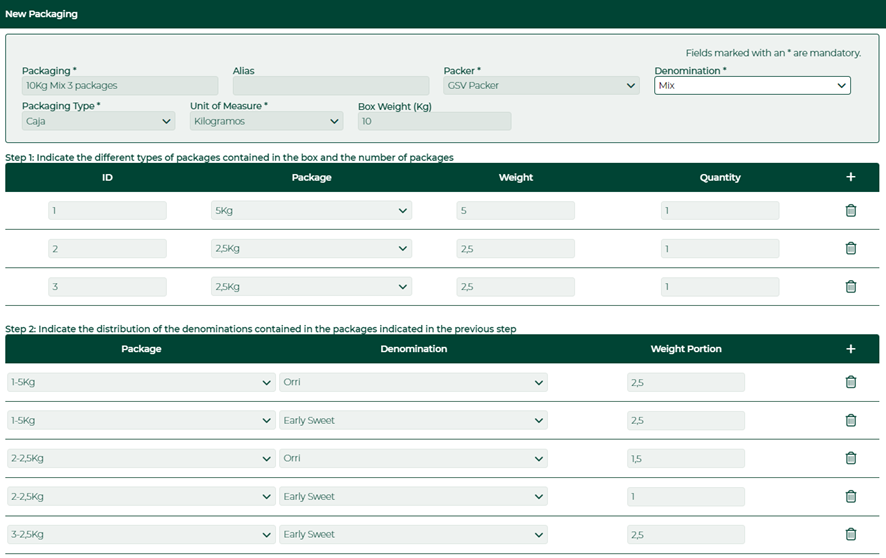Delete the 2-2,5Kg Early Sweet distribution row
Image resolution: width=886 pixels, height=558 pixels.
coord(850,496)
